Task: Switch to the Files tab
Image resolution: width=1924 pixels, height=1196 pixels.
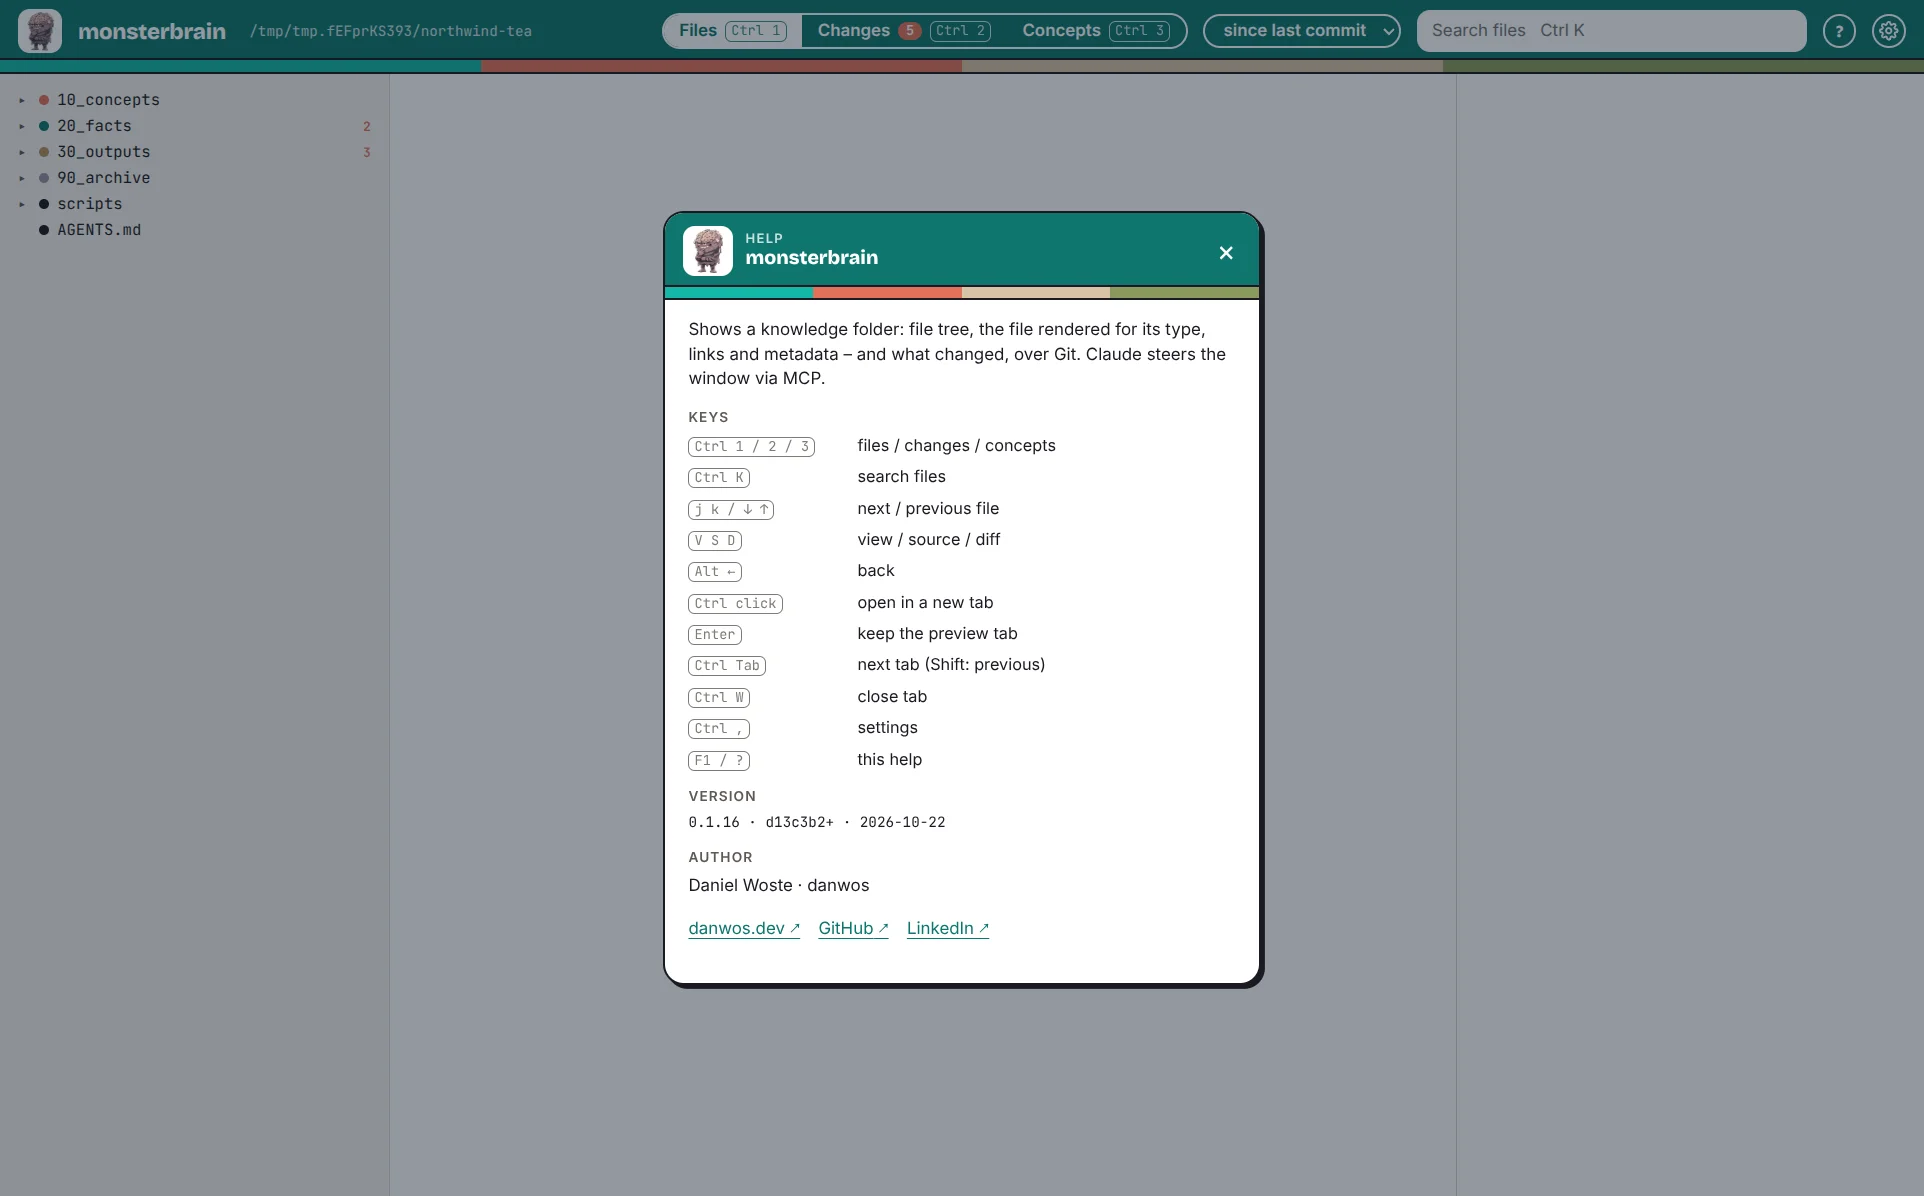Action: point(733,31)
